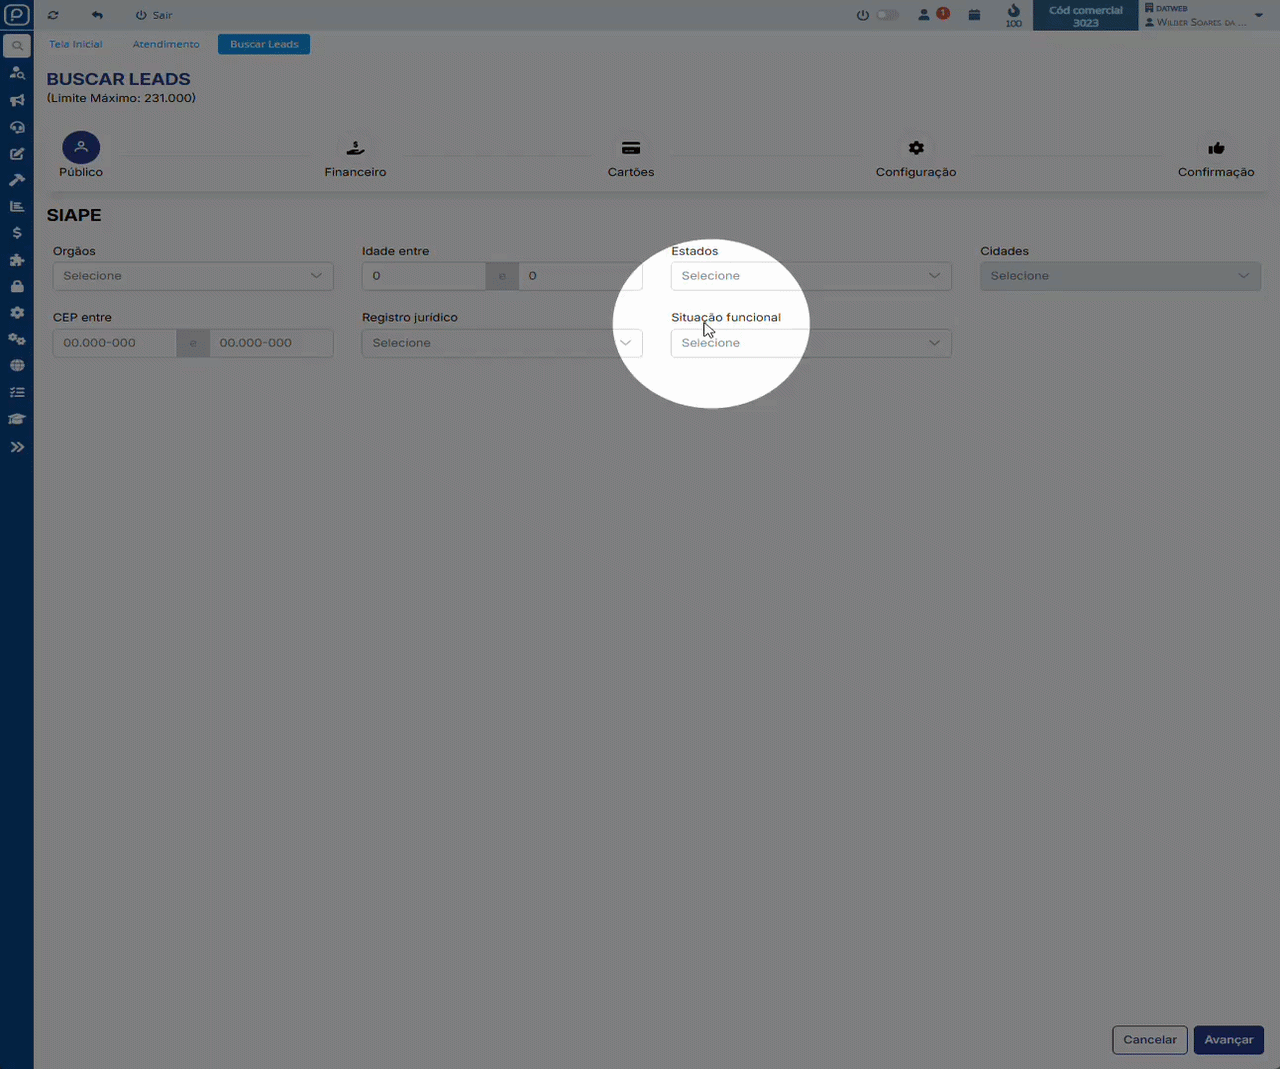Open the graduation cap sidebar icon
1280x1069 pixels.
[x=17, y=419]
